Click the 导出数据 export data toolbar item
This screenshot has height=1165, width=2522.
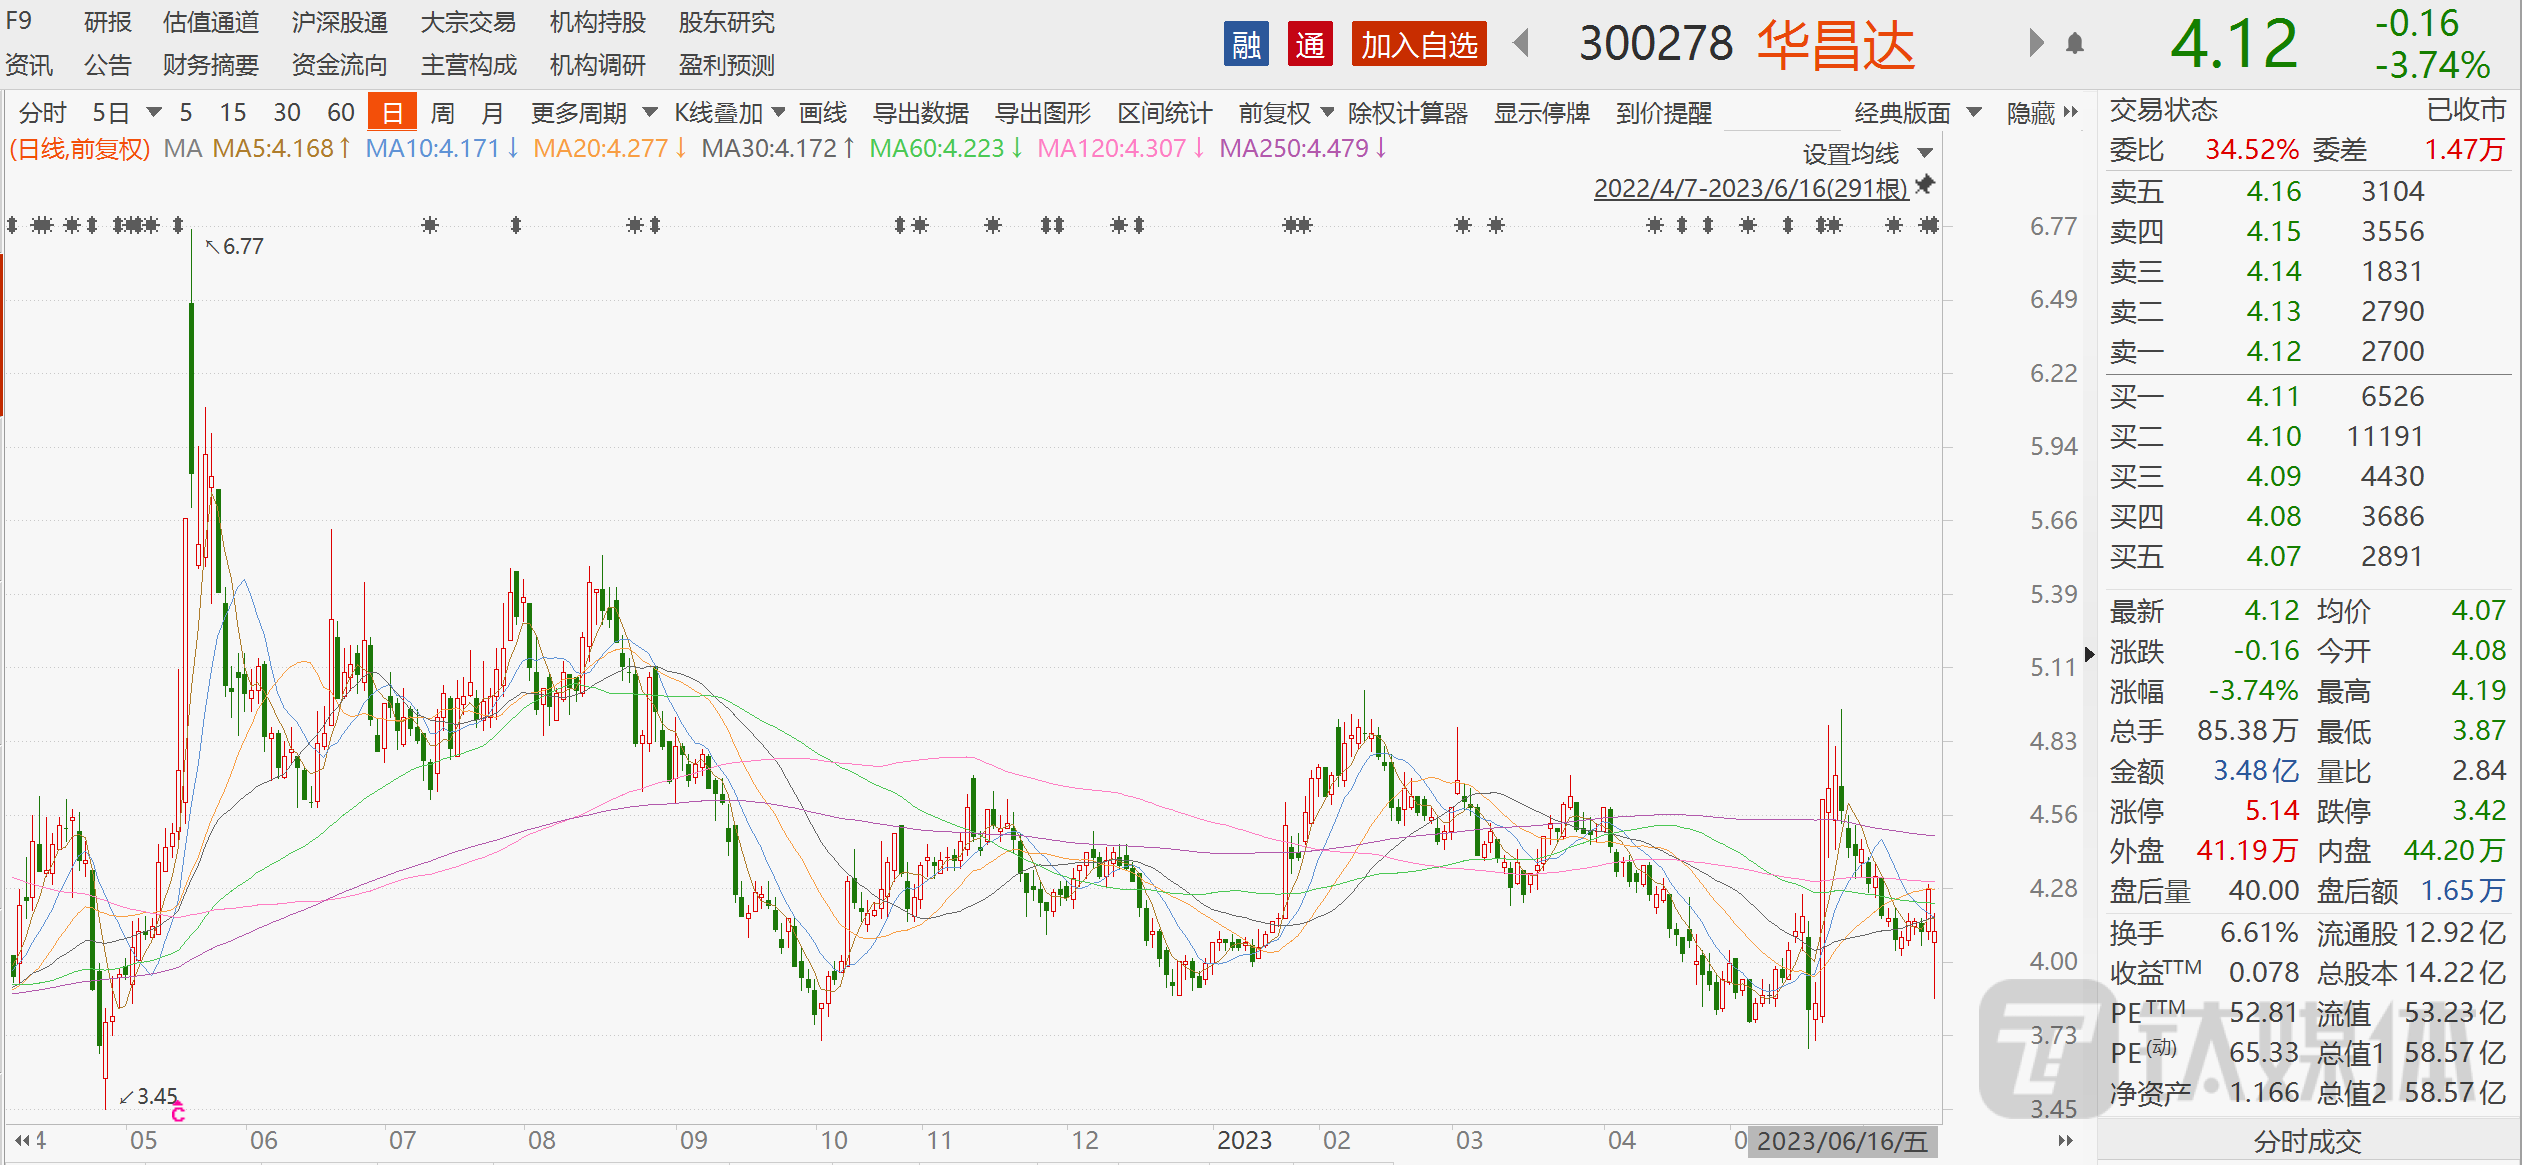tap(919, 112)
